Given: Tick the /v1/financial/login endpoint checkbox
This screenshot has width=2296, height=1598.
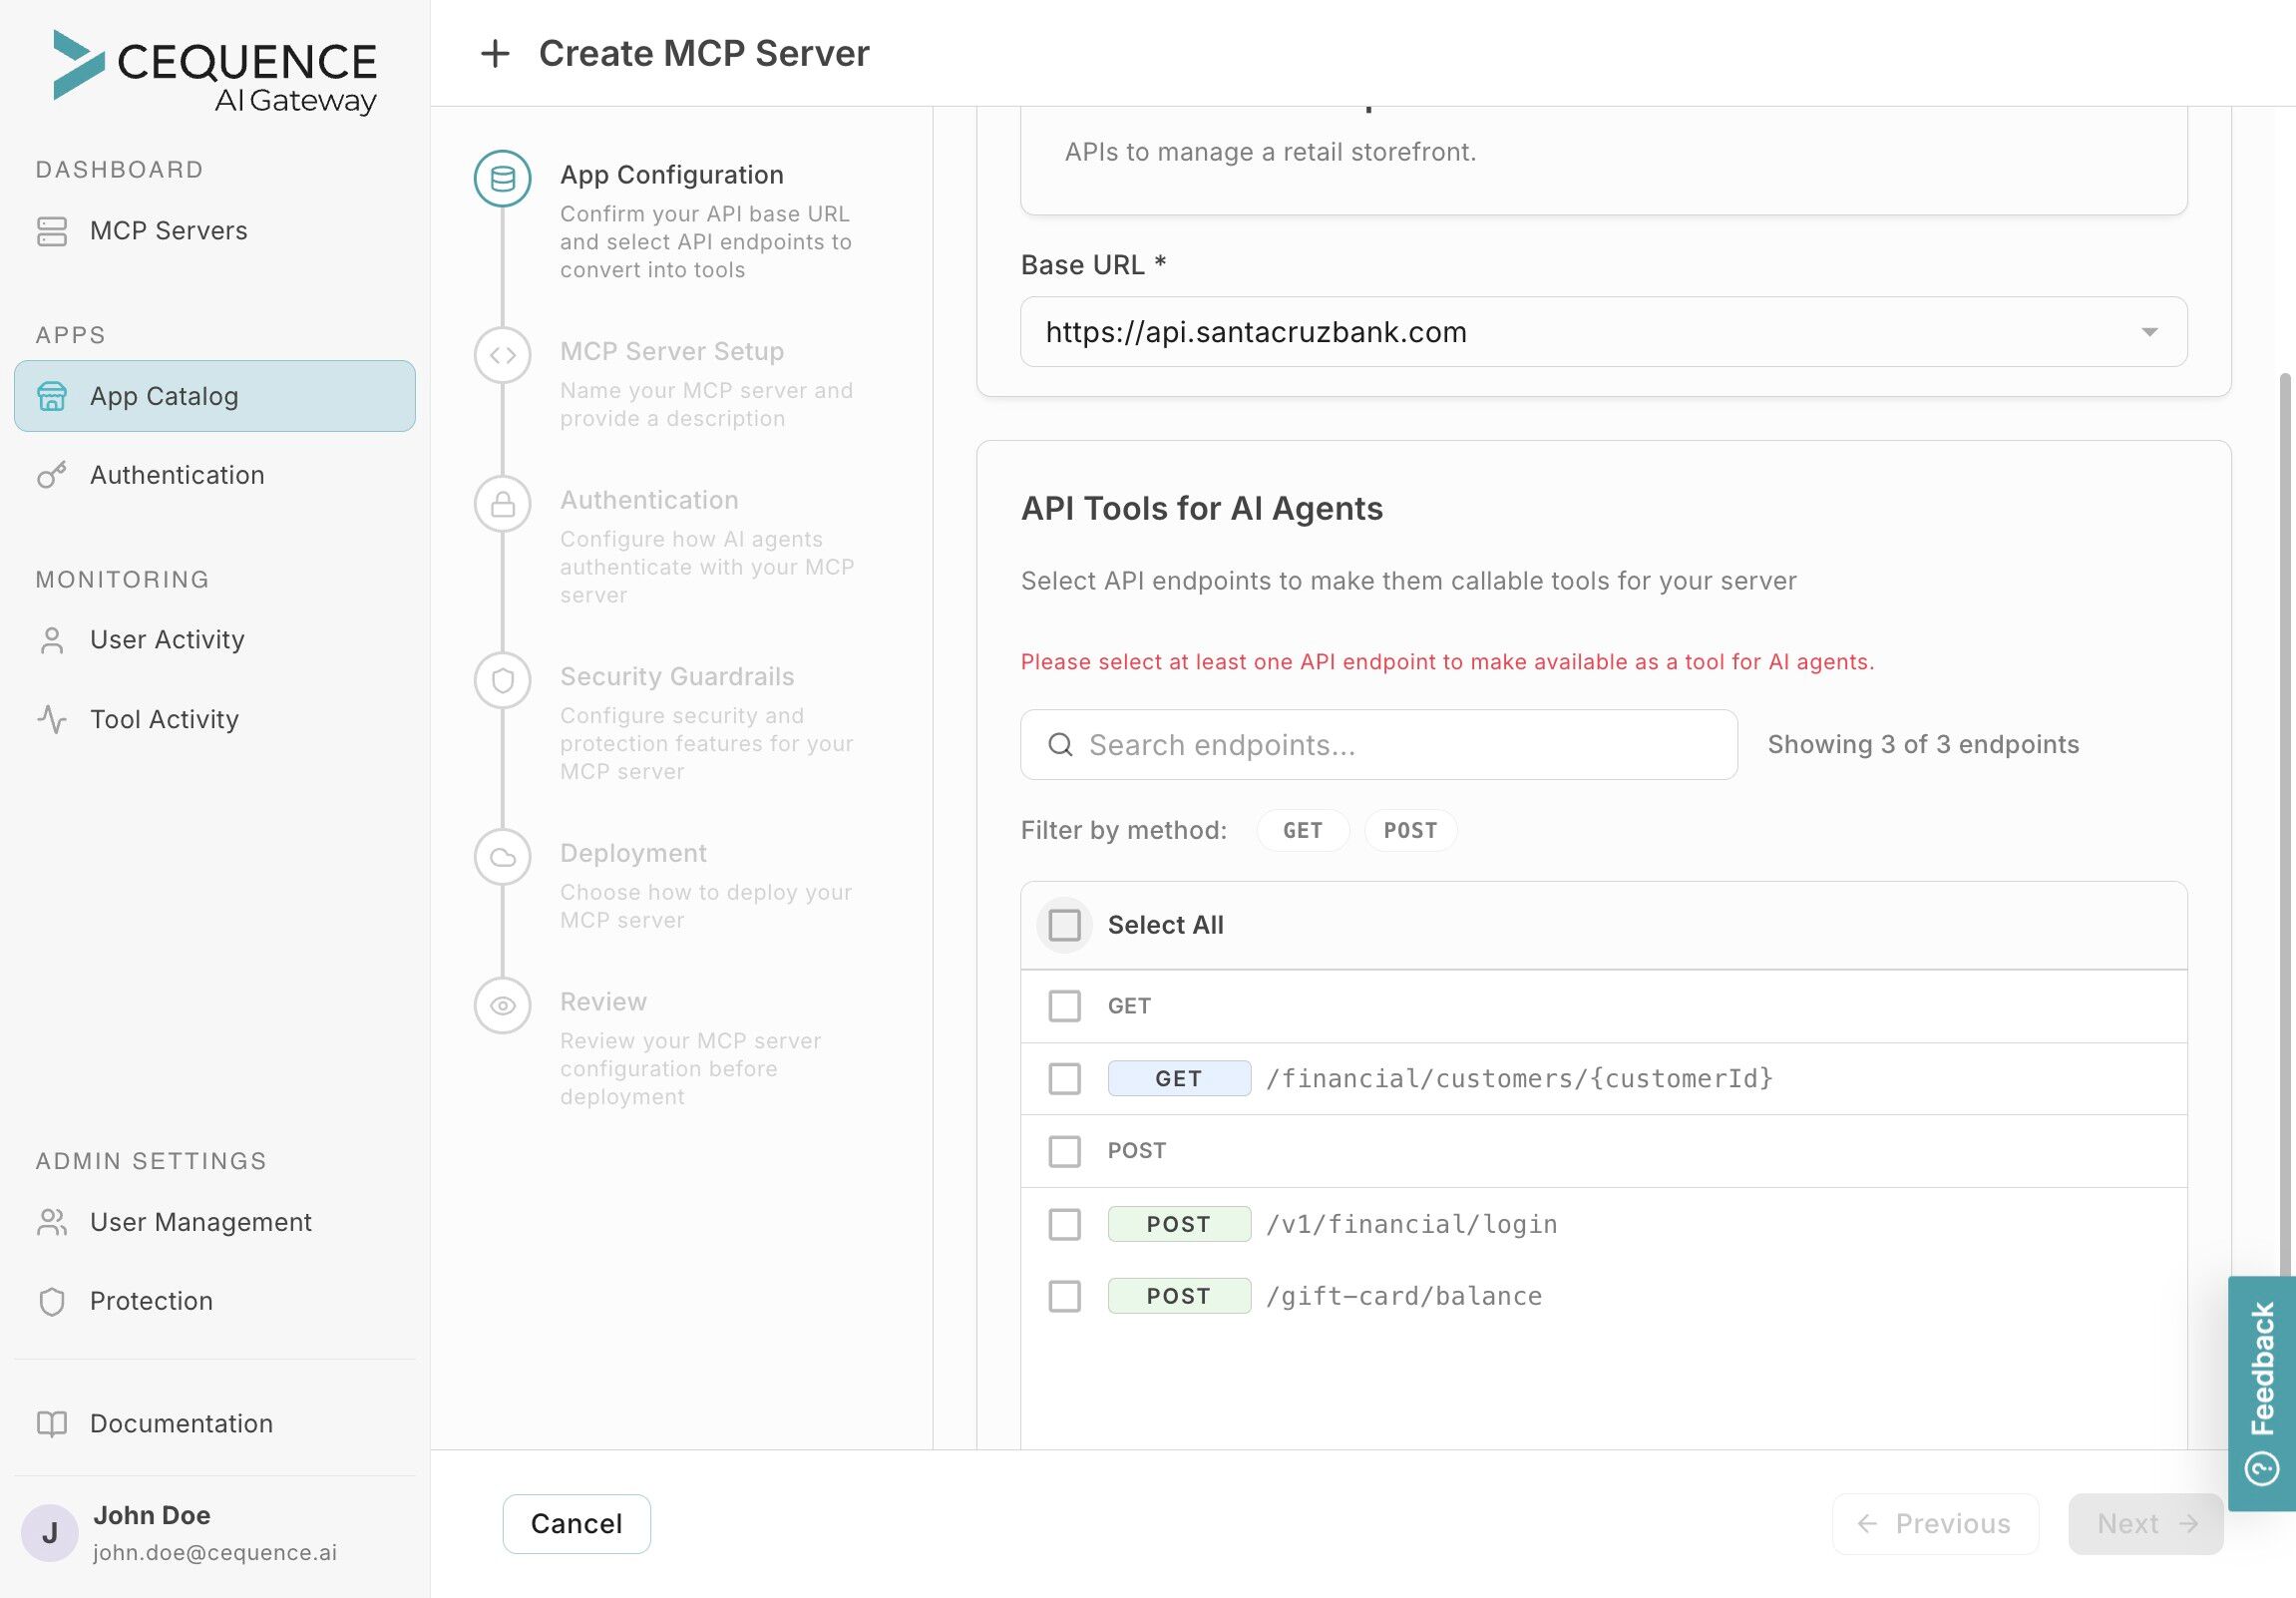Looking at the screenshot, I should [x=1064, y=1224].
